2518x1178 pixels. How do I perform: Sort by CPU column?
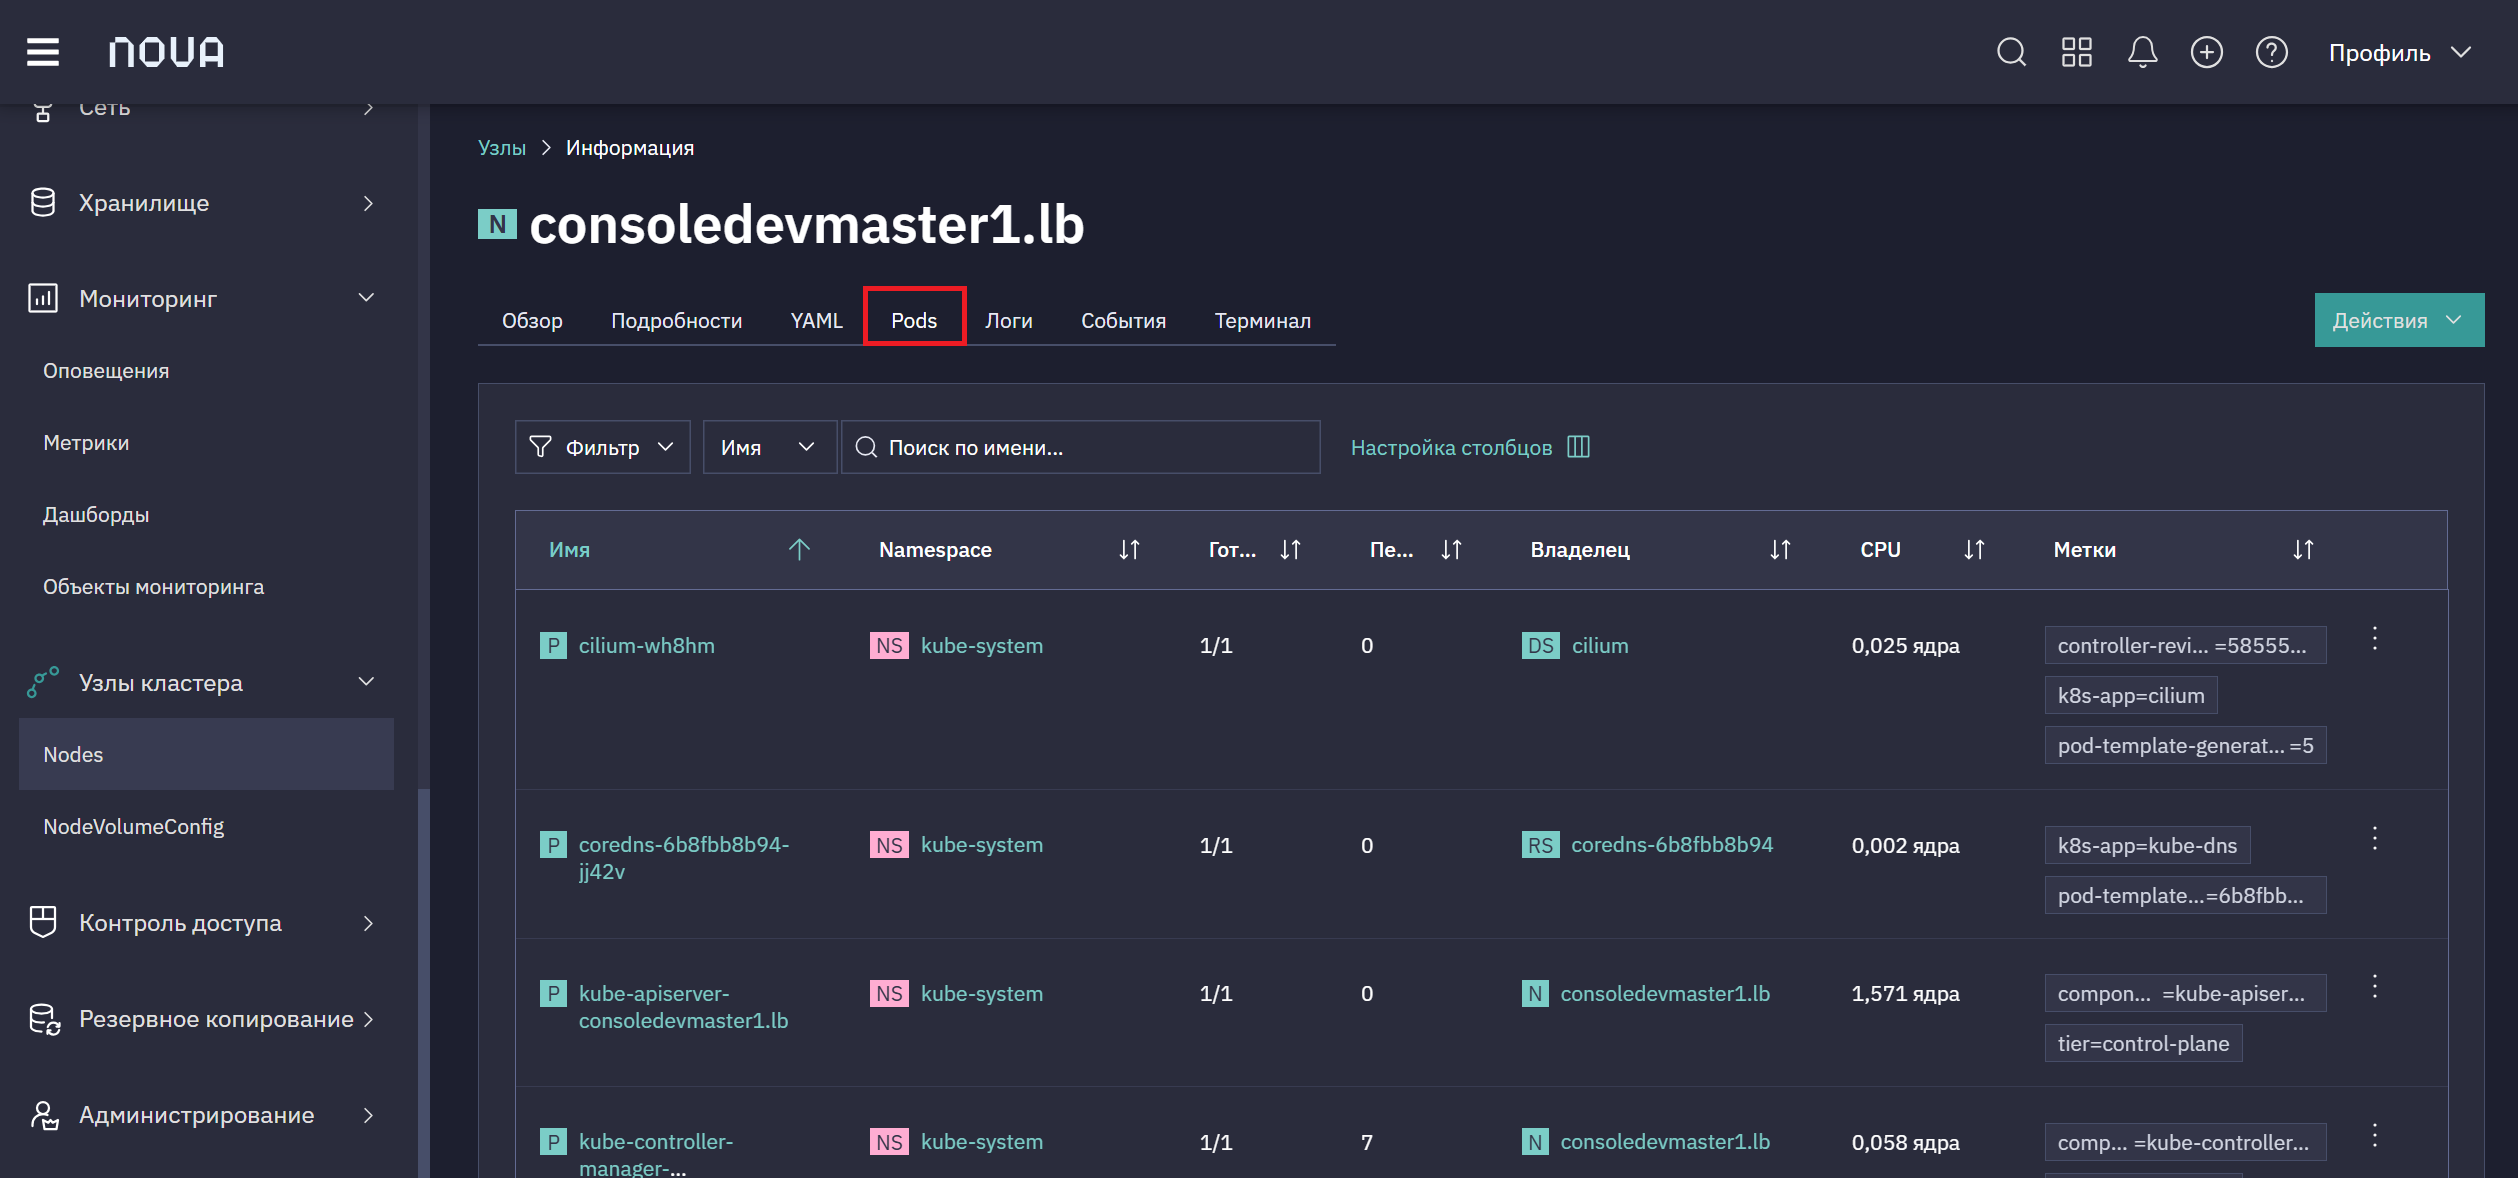[1974, 549]
